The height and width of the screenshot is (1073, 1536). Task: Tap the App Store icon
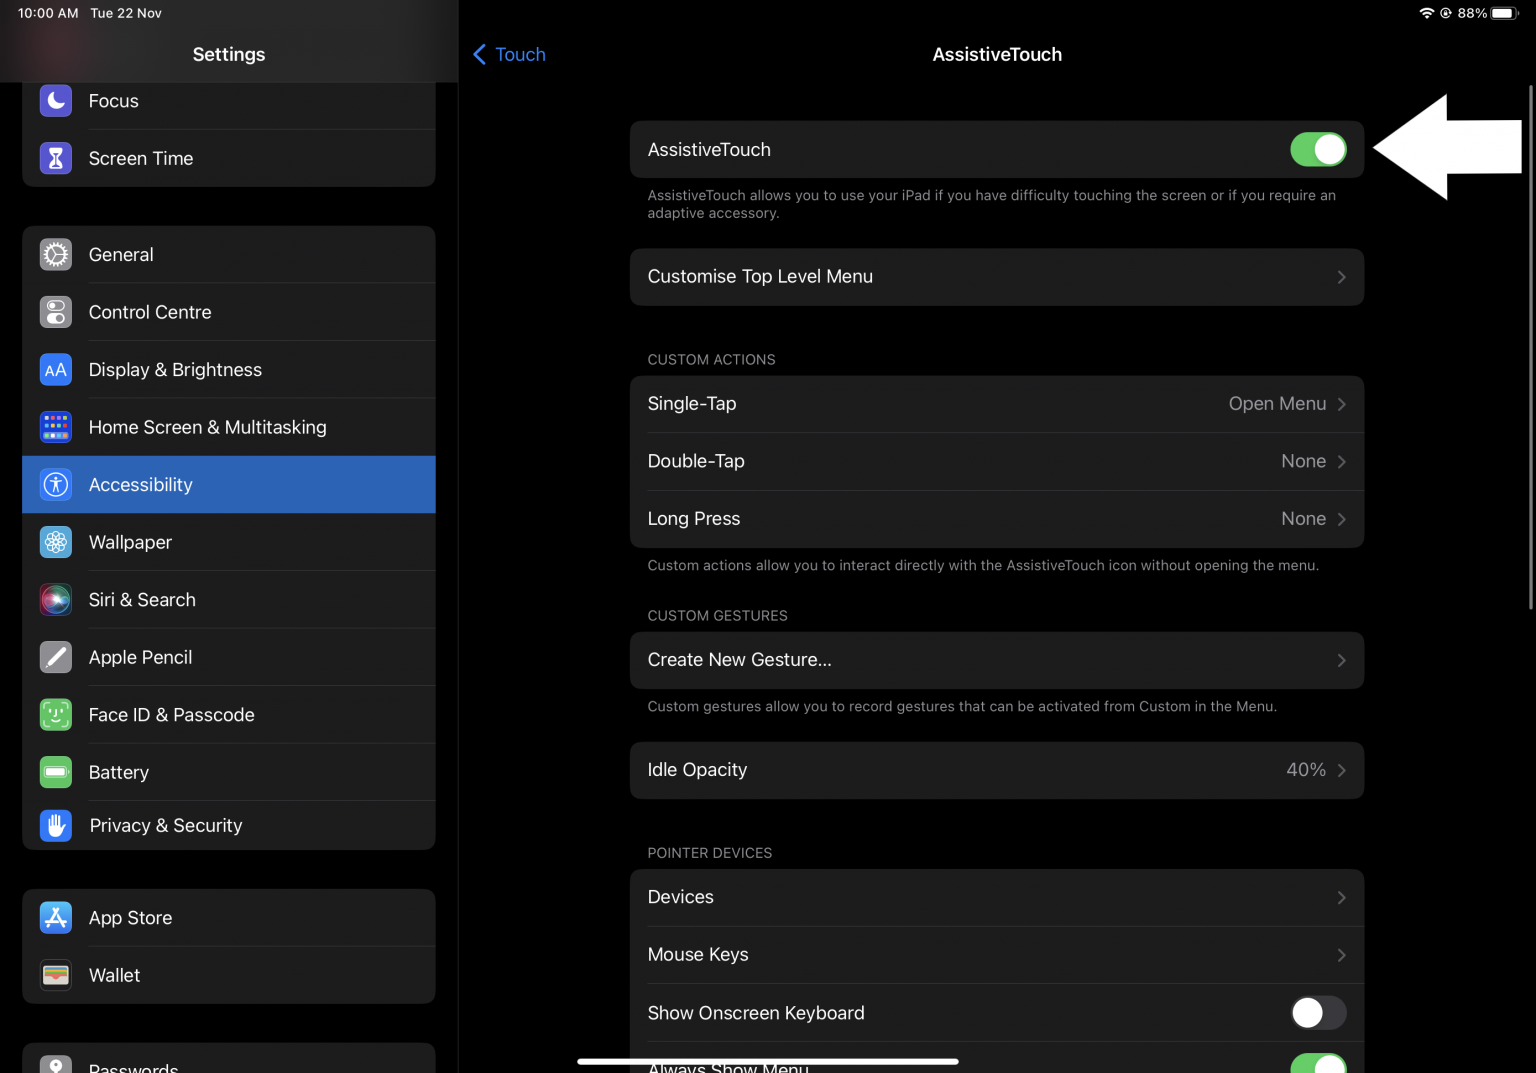(x=56, y=918)
